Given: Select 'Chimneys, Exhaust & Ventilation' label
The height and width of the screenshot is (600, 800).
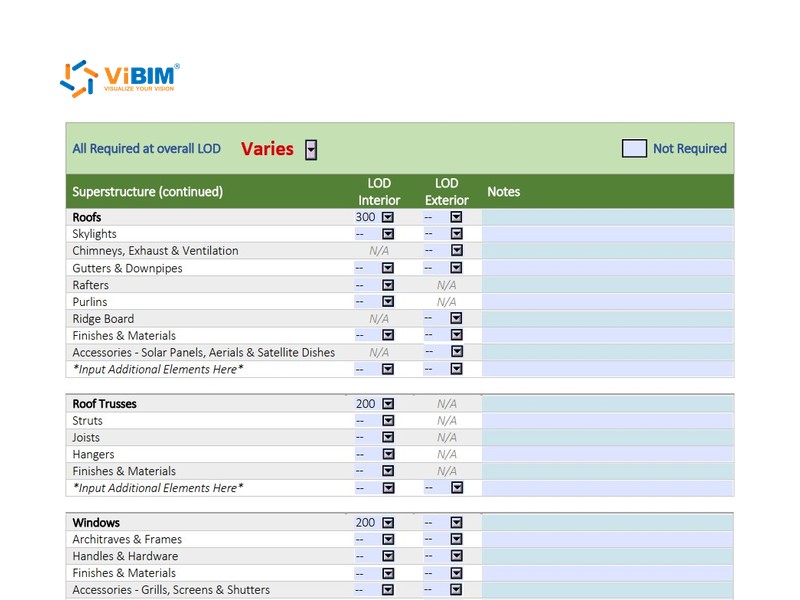Looking at the screenshot, I should (155, 251).
